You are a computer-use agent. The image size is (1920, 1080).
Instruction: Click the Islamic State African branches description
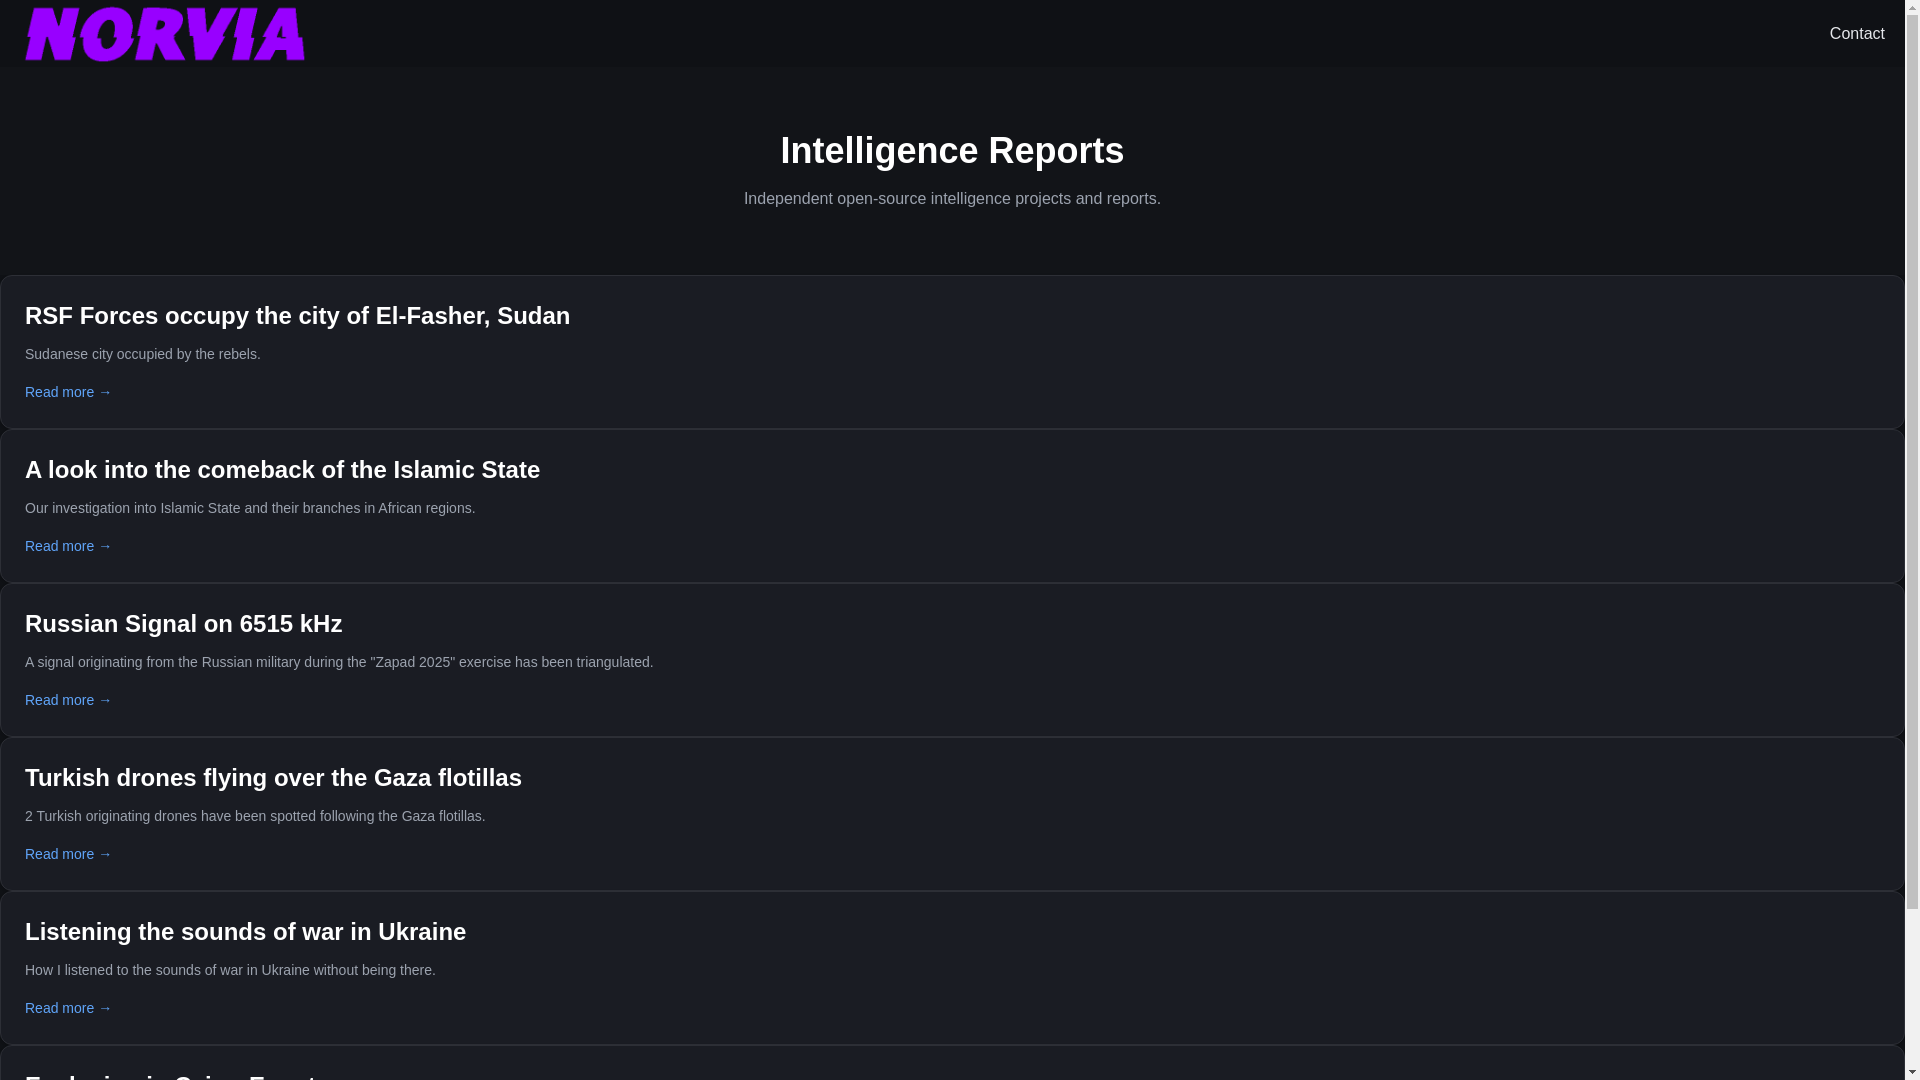point(249,508)
